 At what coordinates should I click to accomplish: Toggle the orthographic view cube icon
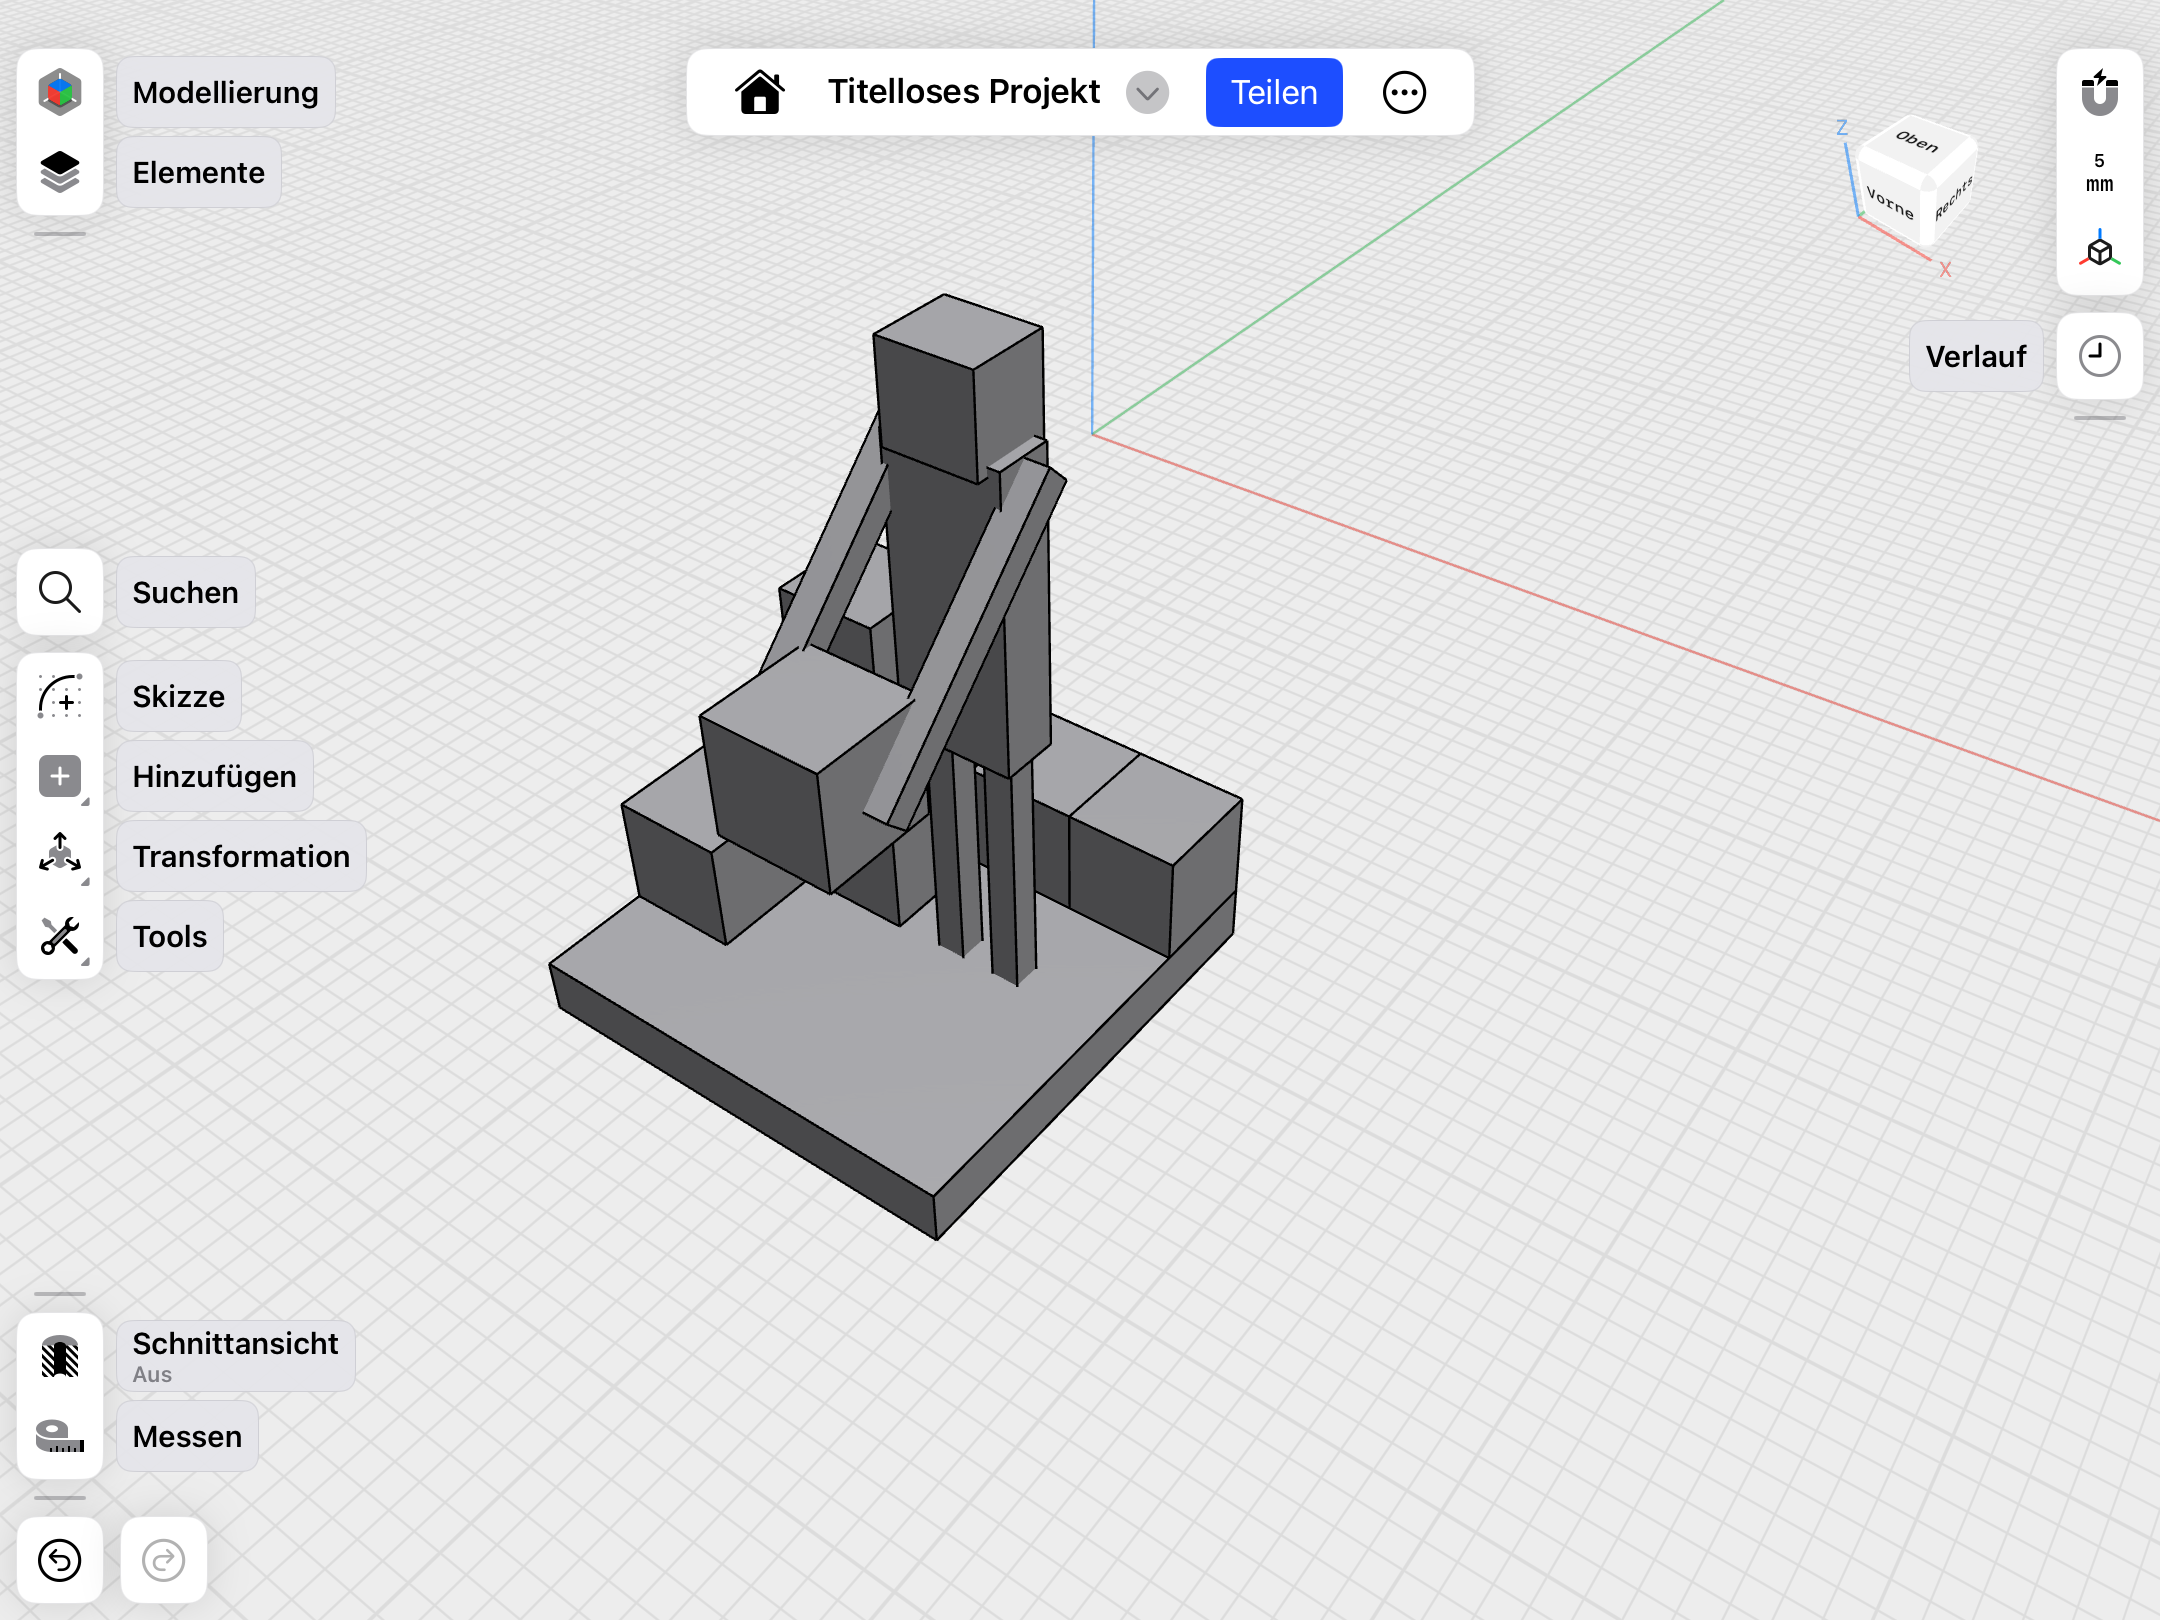[x=2099, y=249]
